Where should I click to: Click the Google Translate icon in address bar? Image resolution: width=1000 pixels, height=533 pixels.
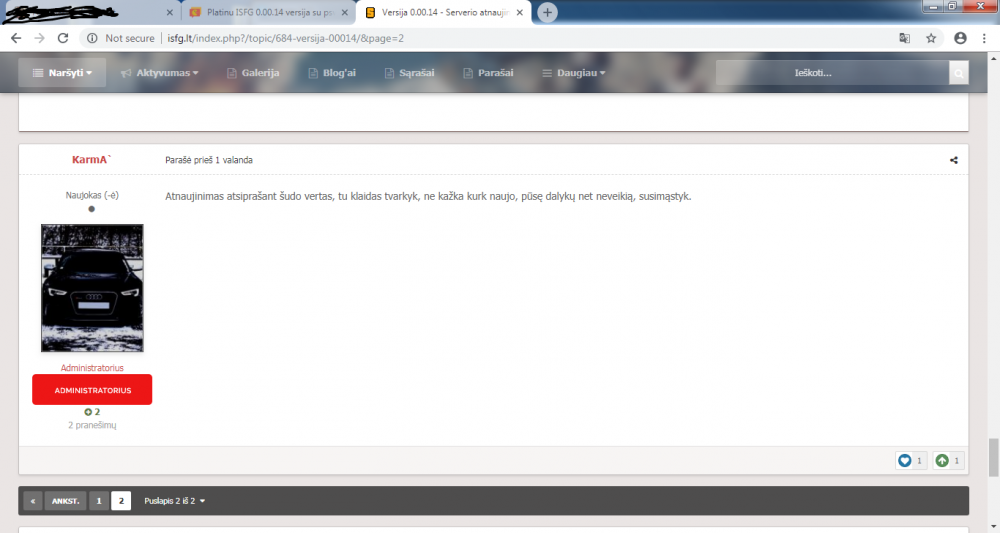(x=904, y=38)
